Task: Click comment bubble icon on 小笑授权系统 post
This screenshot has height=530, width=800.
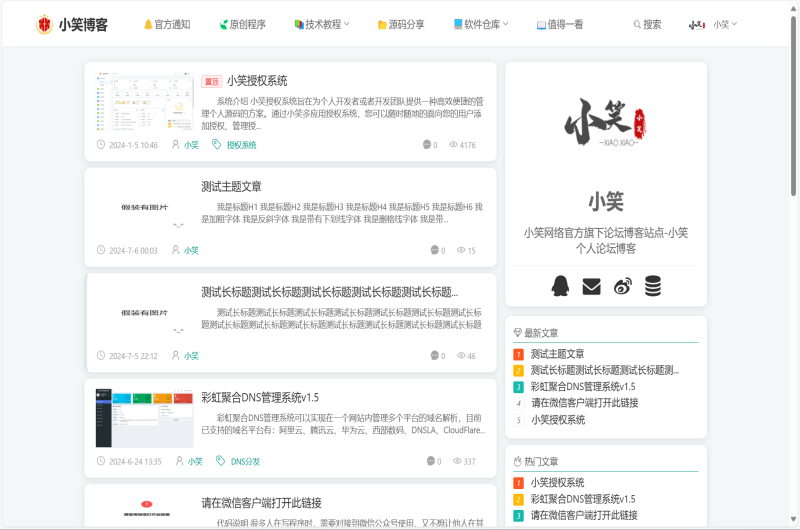Action: coord(427,145)
